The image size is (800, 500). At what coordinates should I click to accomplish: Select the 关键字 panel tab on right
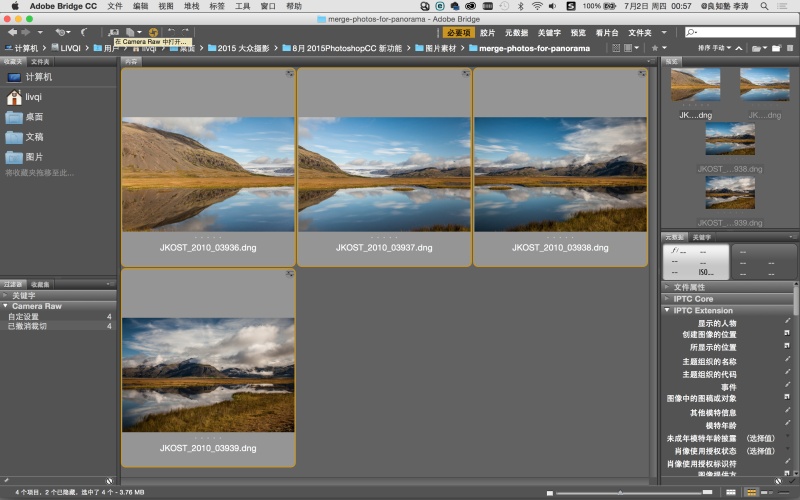[702, 237]
